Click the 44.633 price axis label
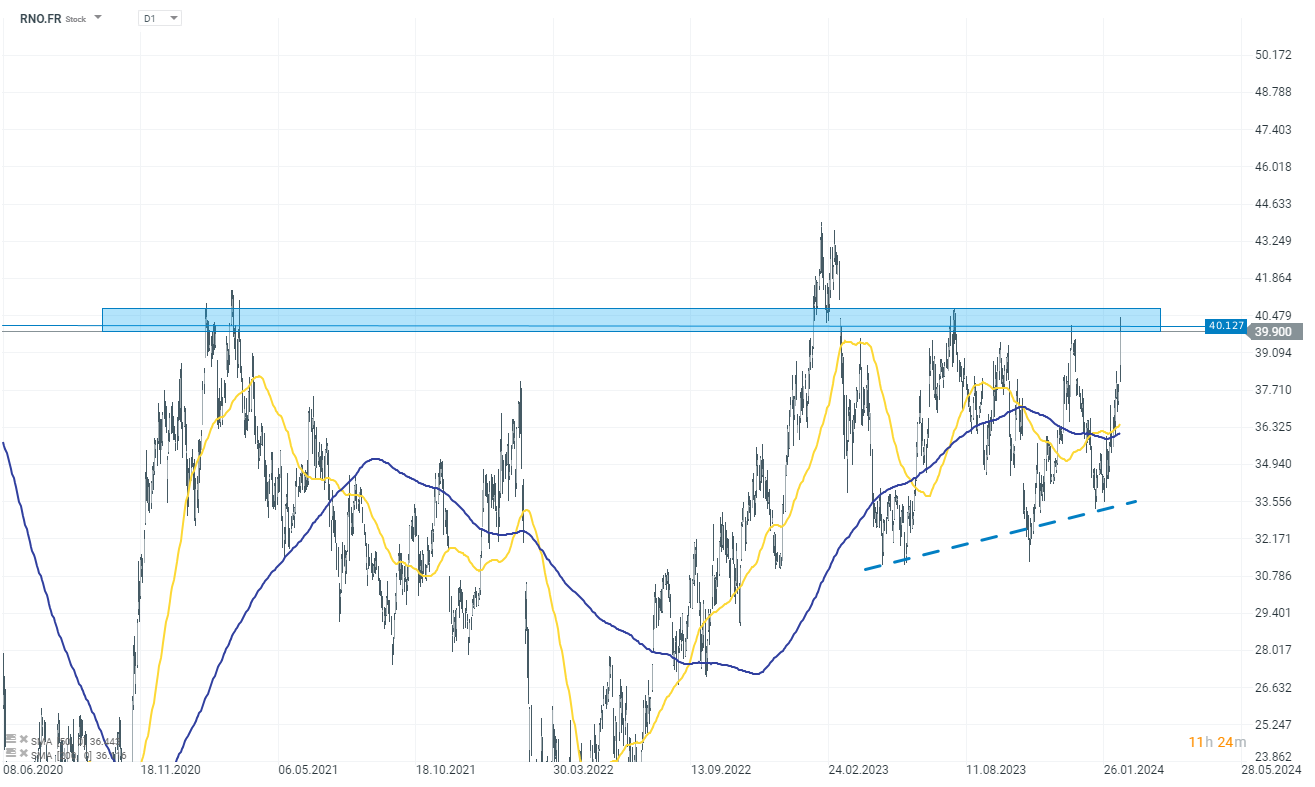Screen dimensions: 1315x787 coord(1273,204)
